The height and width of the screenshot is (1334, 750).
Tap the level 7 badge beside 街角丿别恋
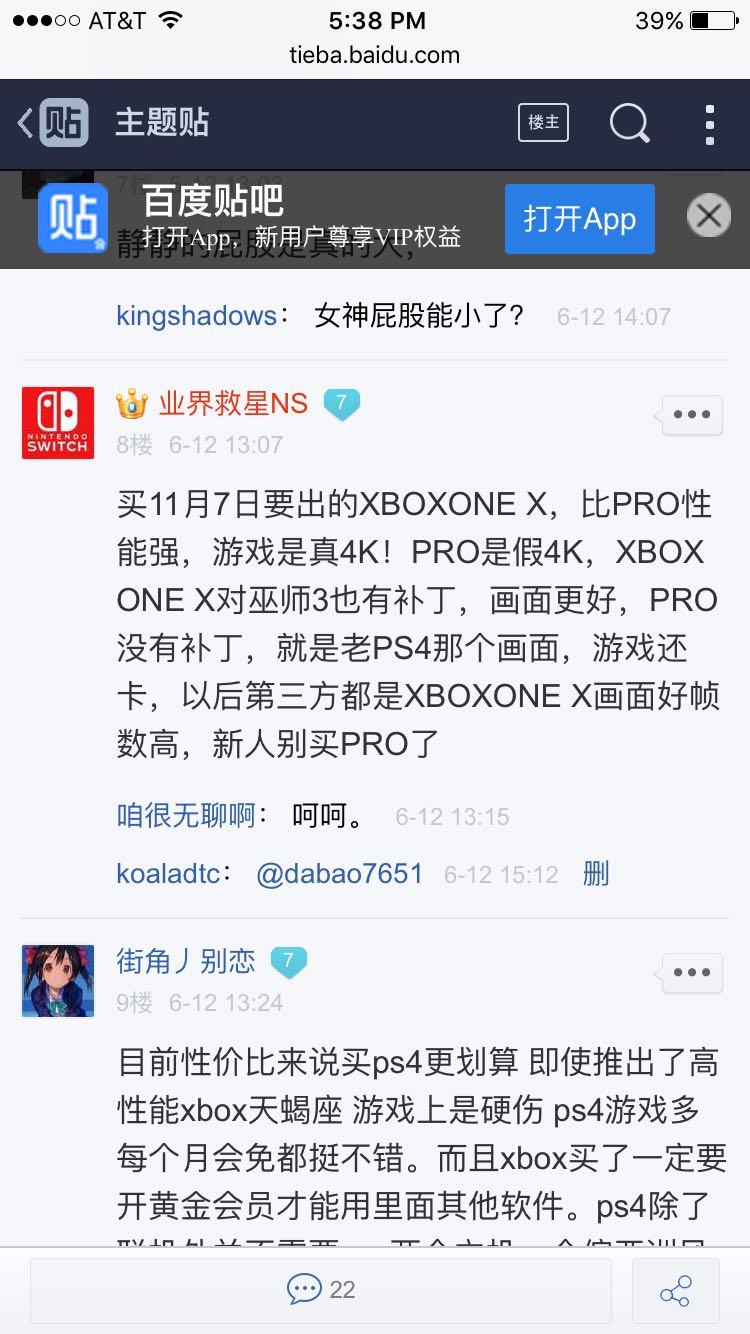[288, 962]
